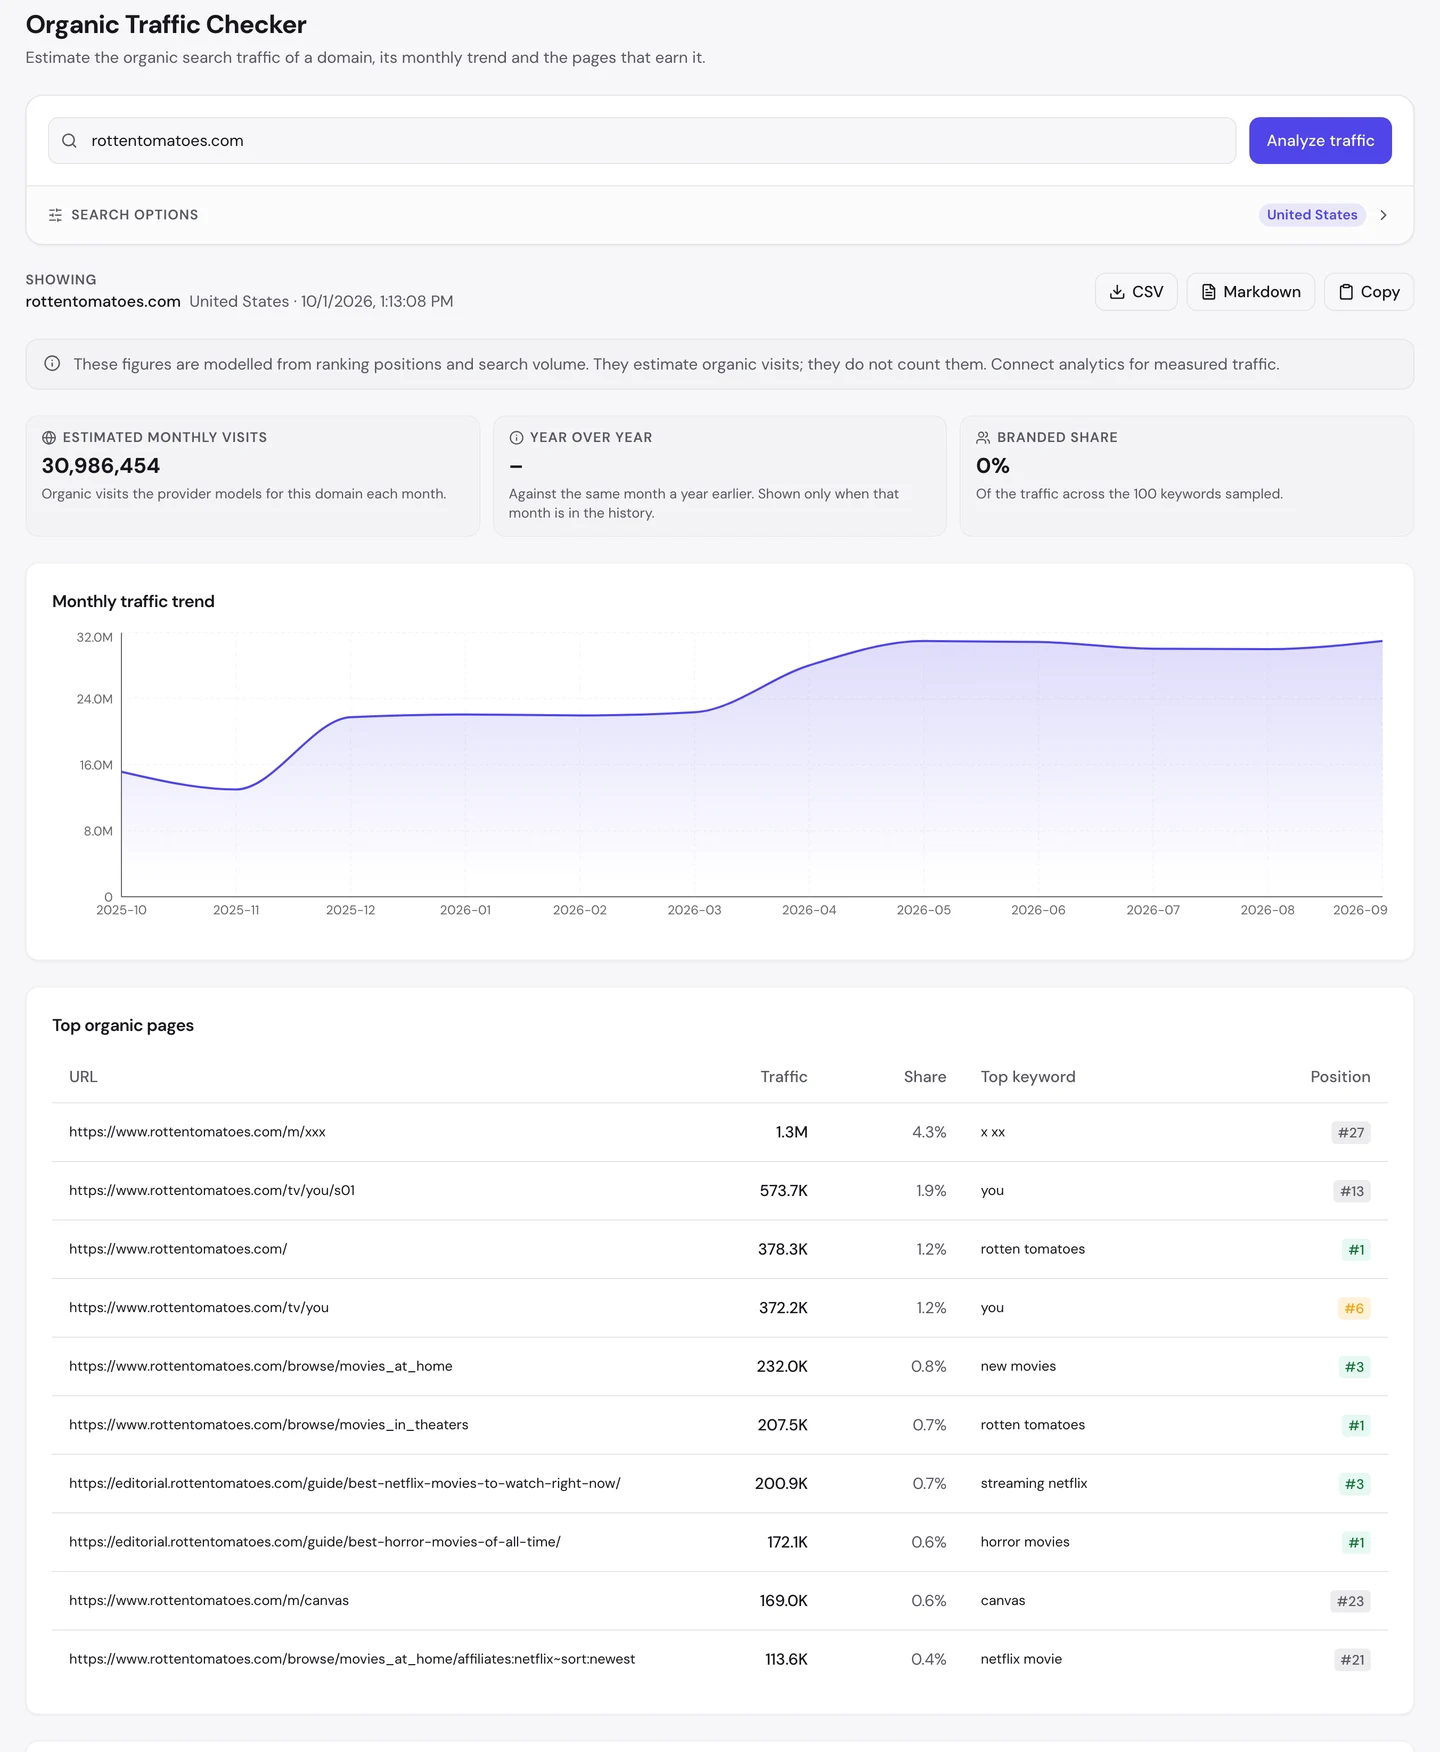Export results as Markdown
1440x1752 pixels.
[1250, 292]
